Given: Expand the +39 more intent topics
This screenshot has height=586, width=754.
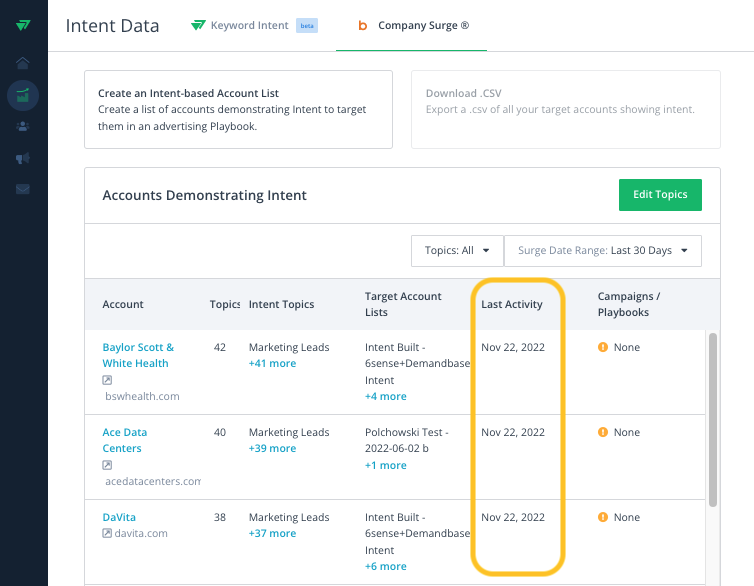Looking at the screenshot, I should click(273, 449).
